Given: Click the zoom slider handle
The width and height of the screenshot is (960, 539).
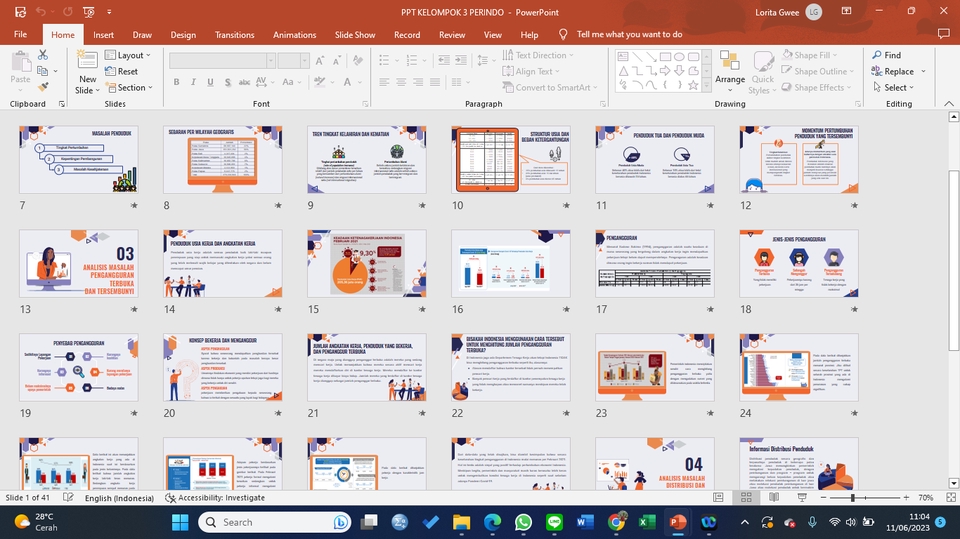Looking at the screenshot, I should (x=852, y=497).
